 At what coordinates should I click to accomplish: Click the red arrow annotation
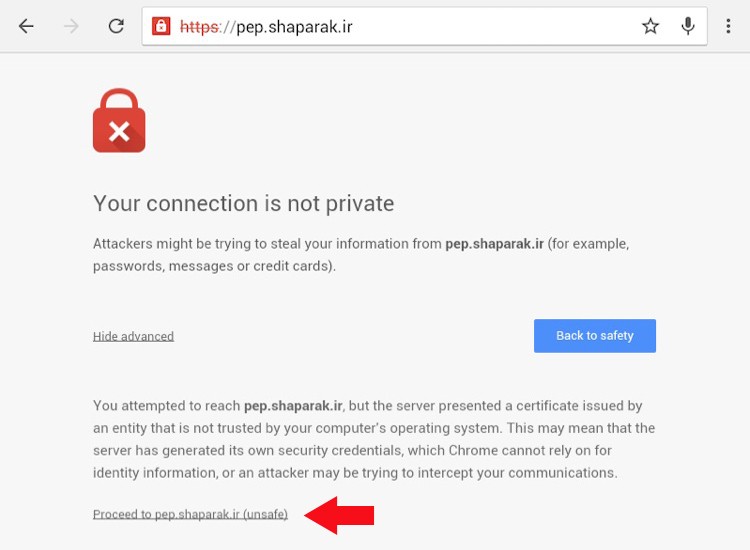coord(339,515)
